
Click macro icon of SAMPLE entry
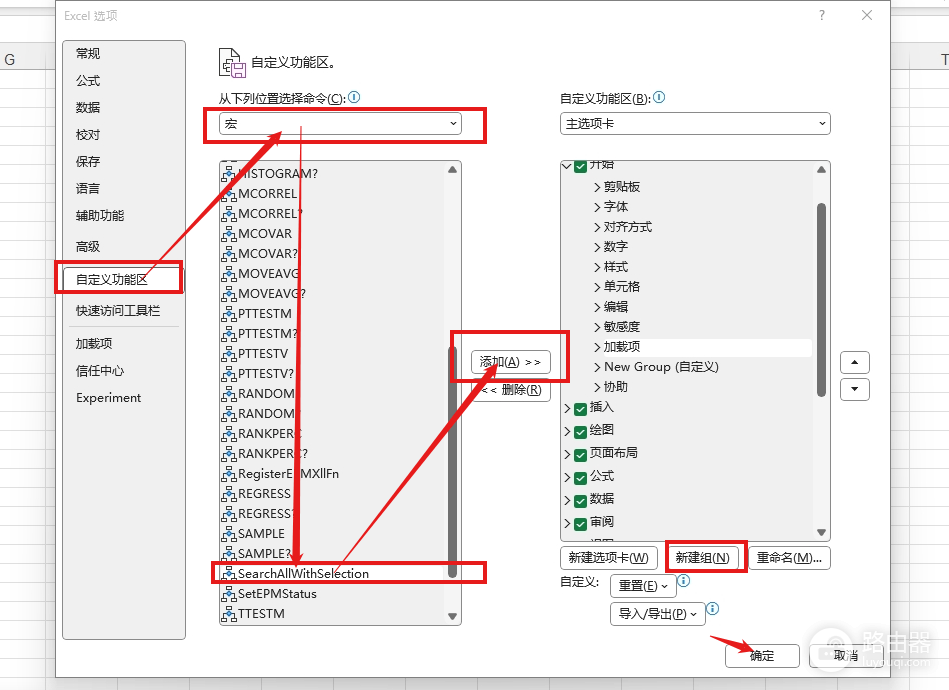(229, 533)
